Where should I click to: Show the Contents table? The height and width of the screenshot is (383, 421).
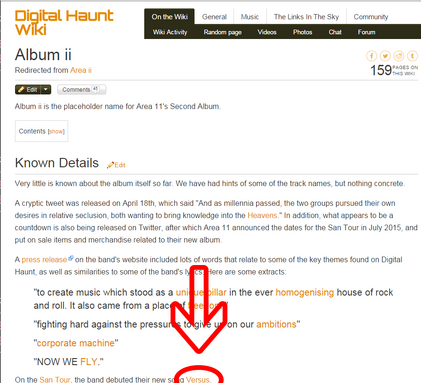click(56, 131)
